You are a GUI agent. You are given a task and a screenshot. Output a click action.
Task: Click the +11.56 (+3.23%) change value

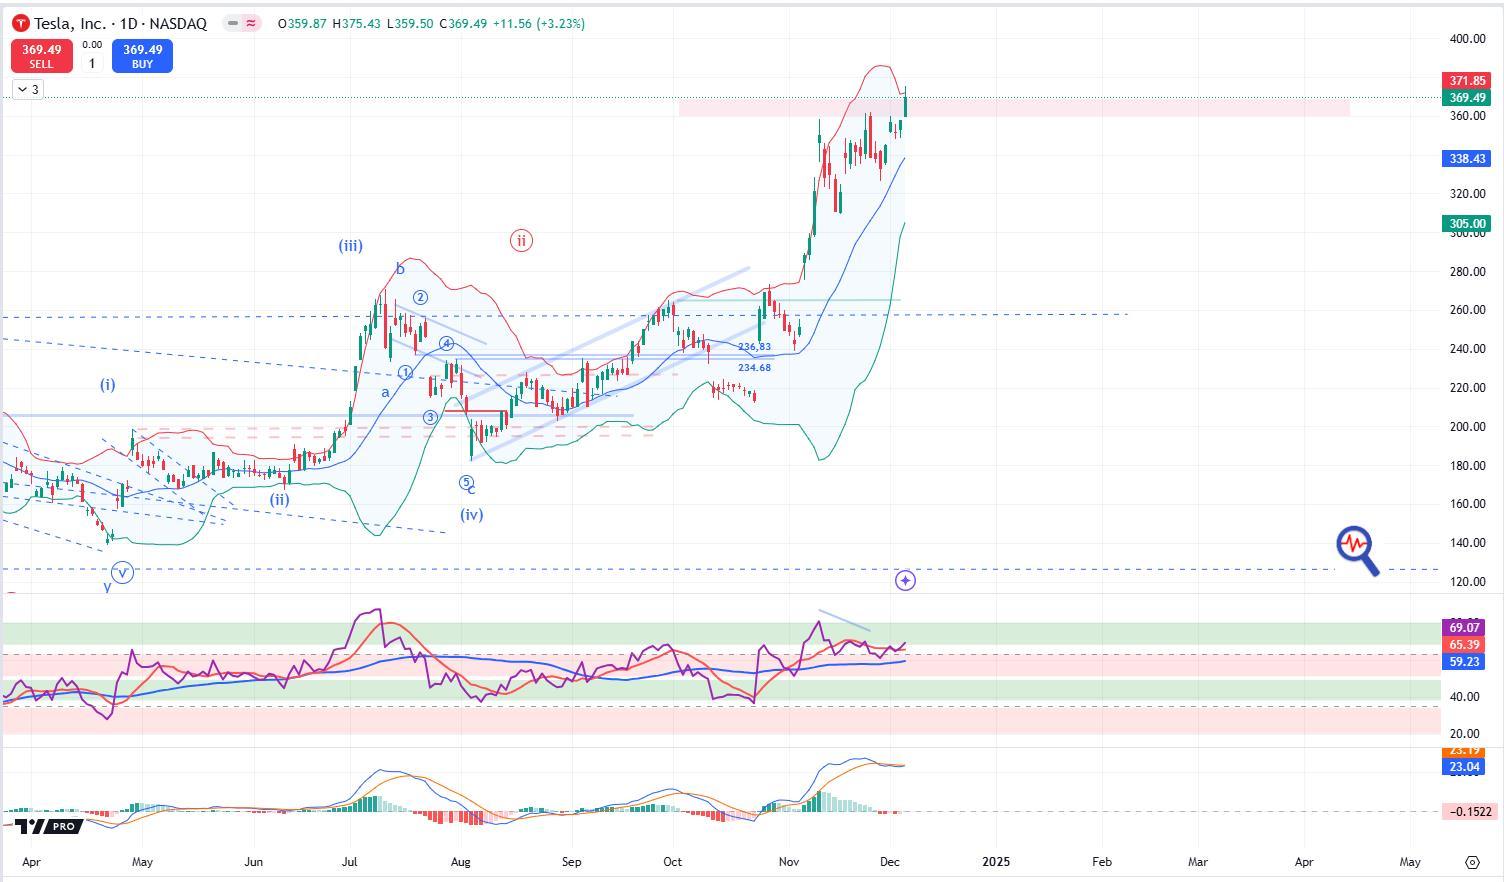[539, 23]
